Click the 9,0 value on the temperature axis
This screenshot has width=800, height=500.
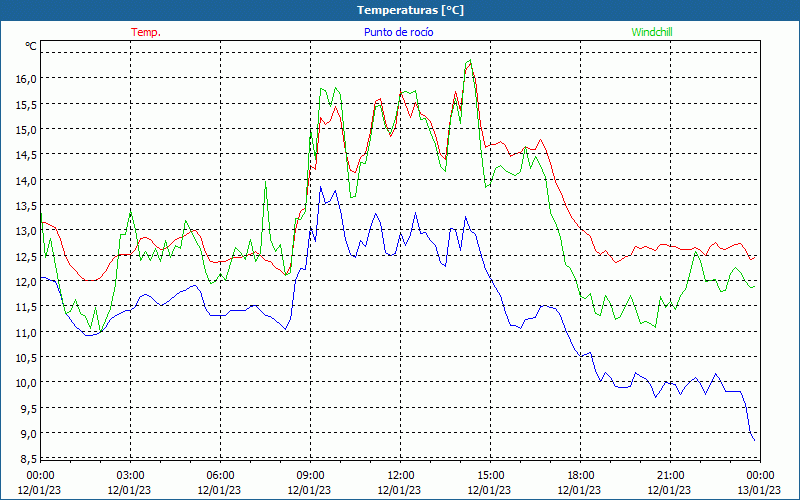pyautogui.click(x=30, y=434)
